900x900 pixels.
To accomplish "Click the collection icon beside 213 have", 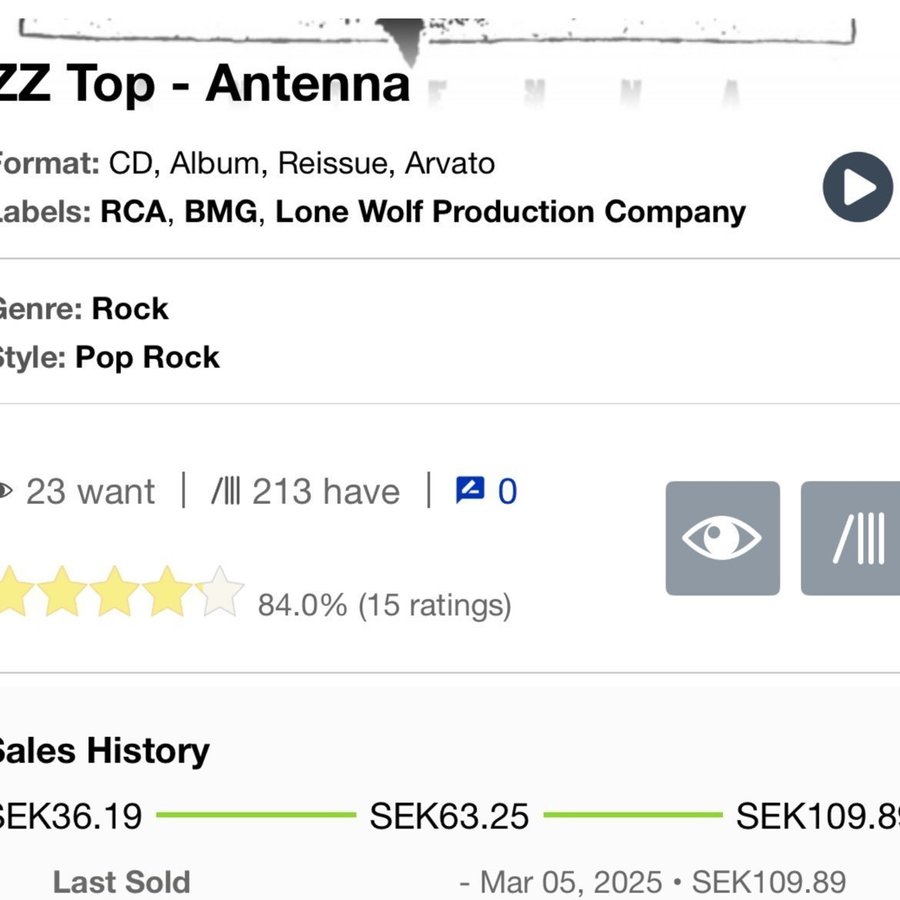I will 225,491.
